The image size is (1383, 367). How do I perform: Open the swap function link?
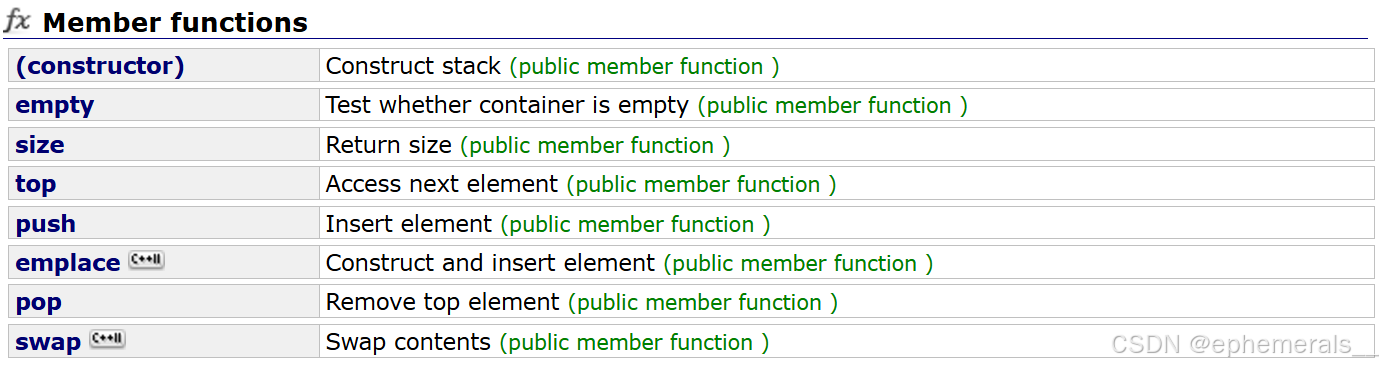coord(48,342)
